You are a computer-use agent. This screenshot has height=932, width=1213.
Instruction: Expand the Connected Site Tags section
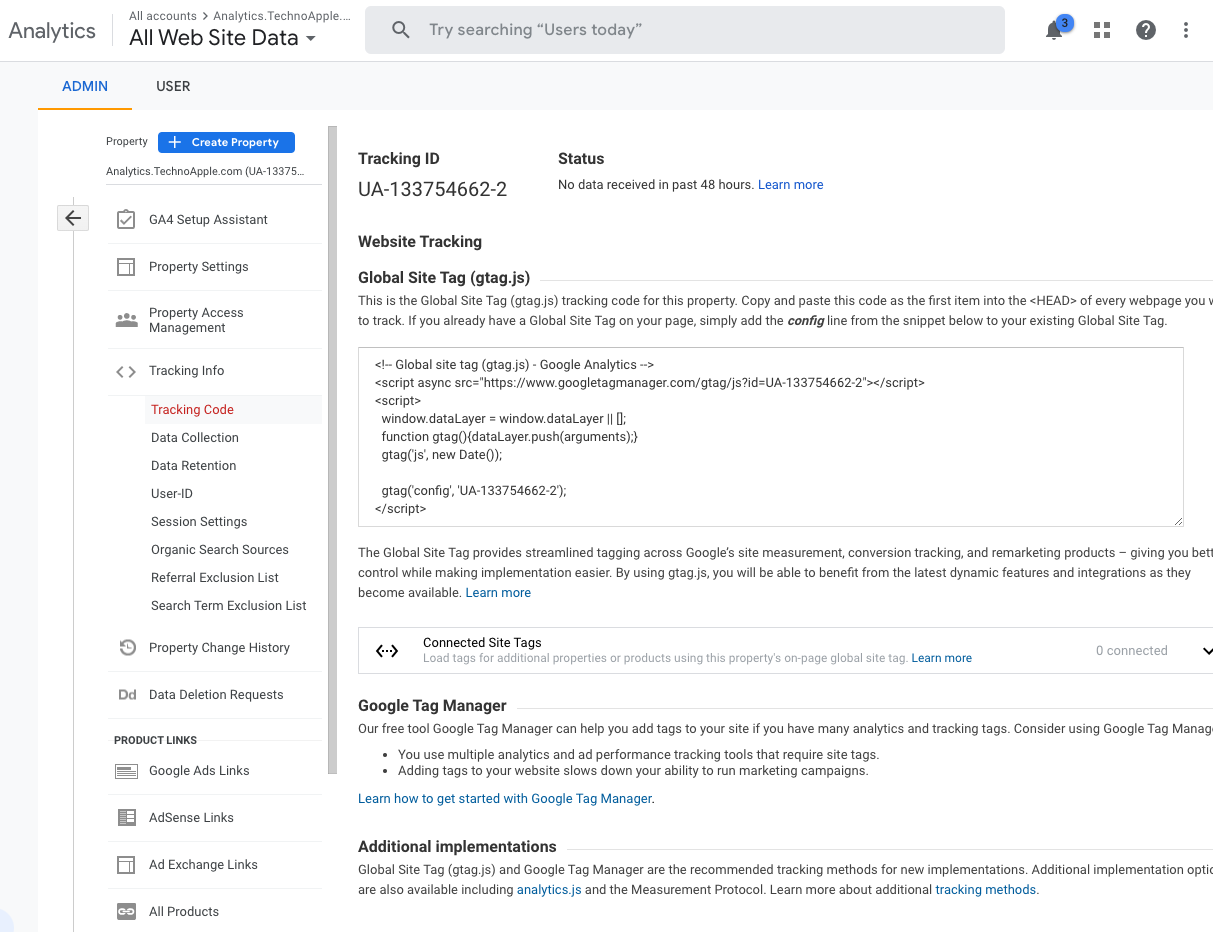[x=1206, y=650]
